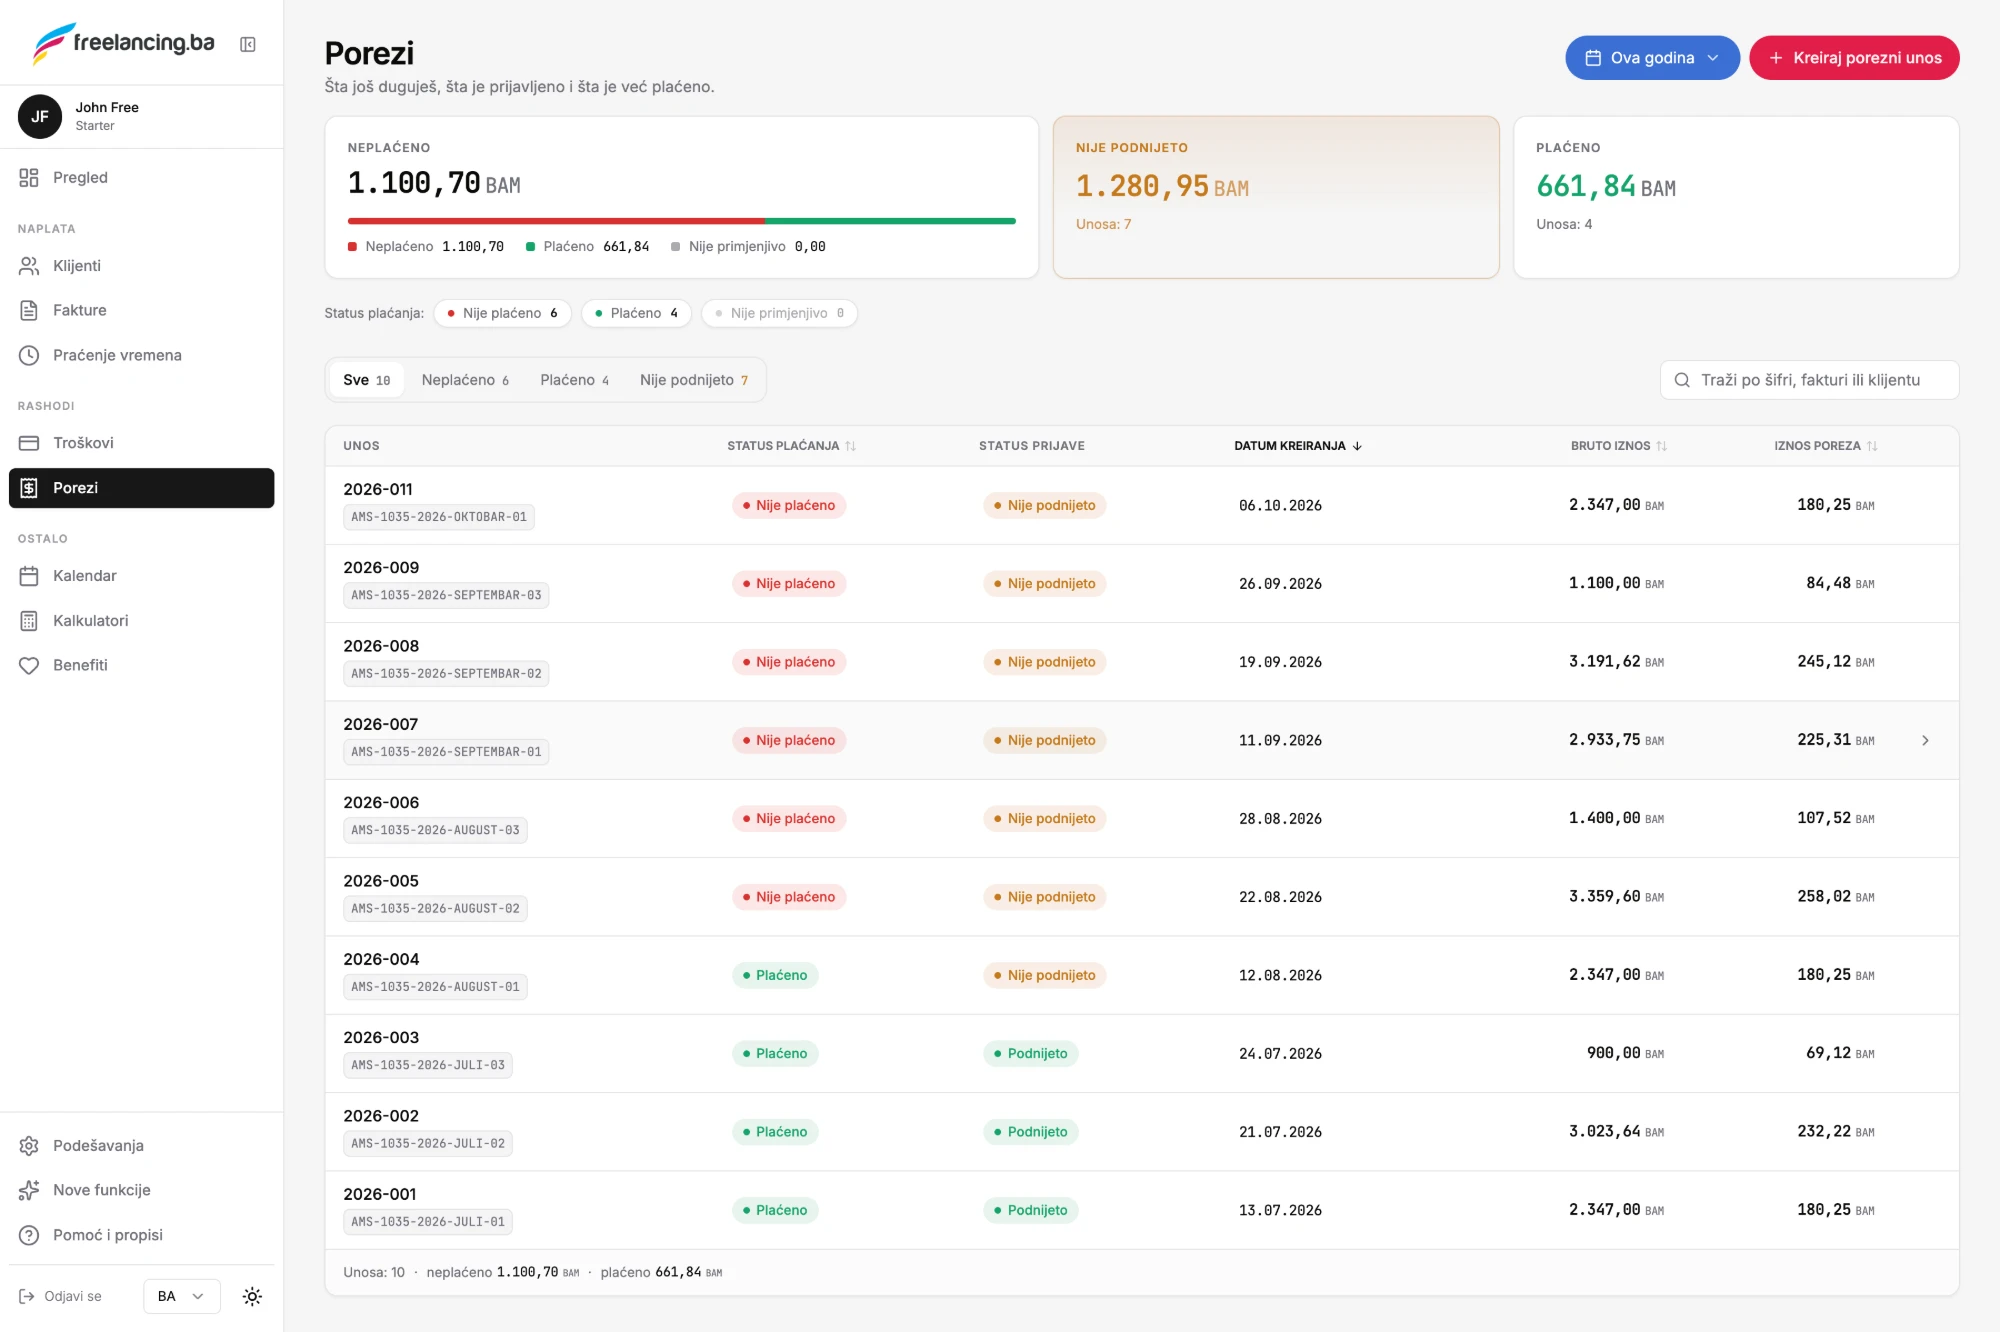The image size is (2000, 1332).
Task: Open Podešavanja gear icon
Action: [x=29, y=1145]
